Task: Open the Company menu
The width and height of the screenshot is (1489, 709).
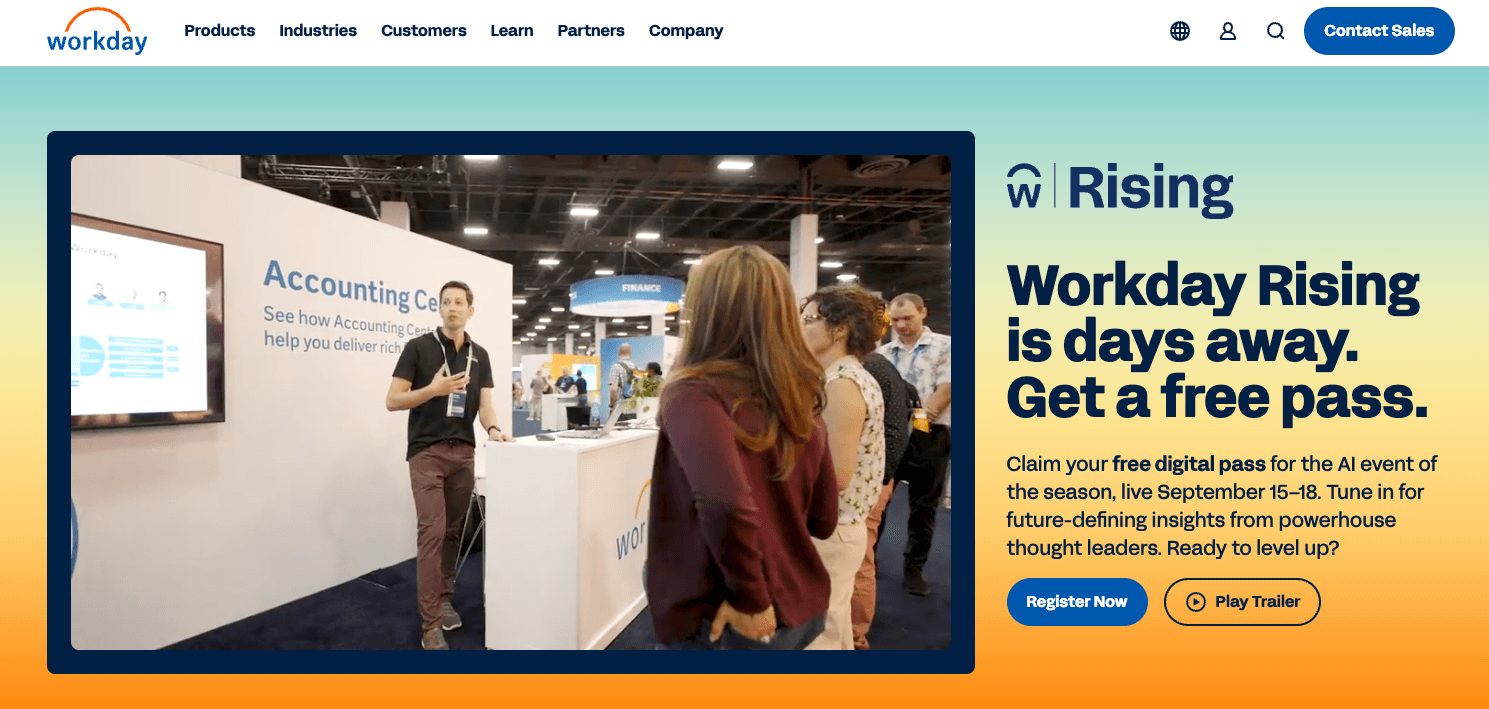Action: 686,31
